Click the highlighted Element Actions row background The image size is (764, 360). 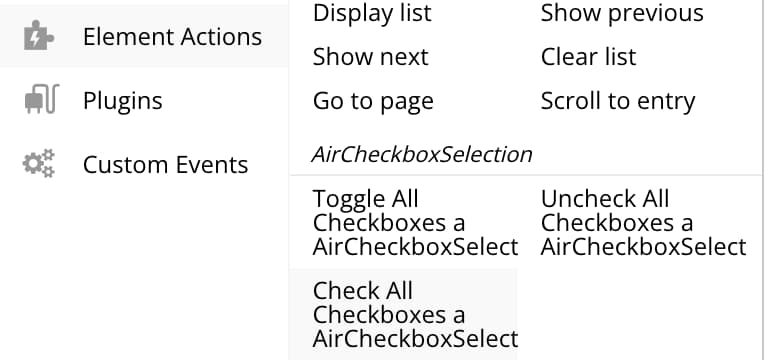144,36
